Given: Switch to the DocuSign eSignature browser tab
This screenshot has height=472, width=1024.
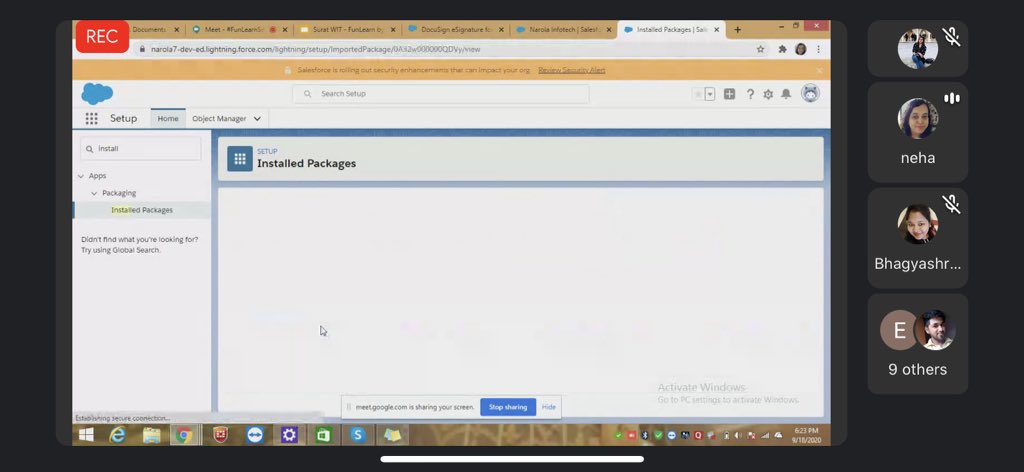Looking at the screenshot, I should tap(455, 29).
